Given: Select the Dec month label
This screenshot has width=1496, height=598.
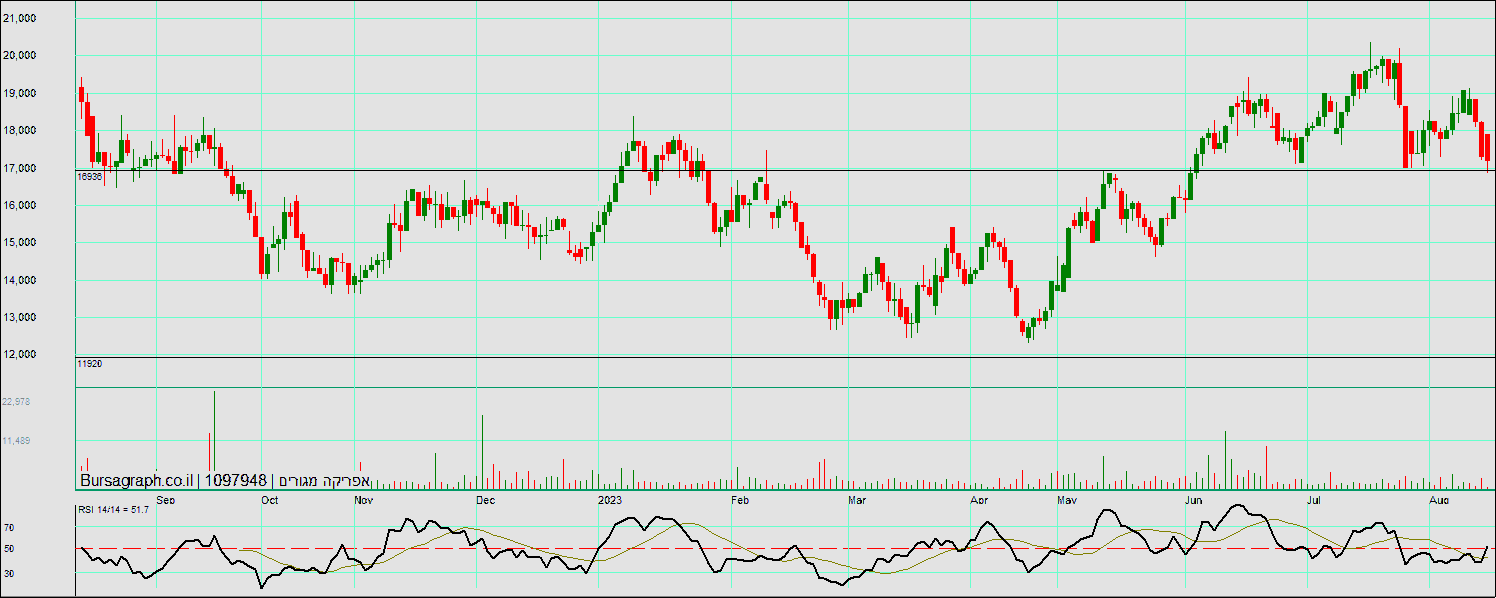Looking at the screenshot, I should (486, 498).
